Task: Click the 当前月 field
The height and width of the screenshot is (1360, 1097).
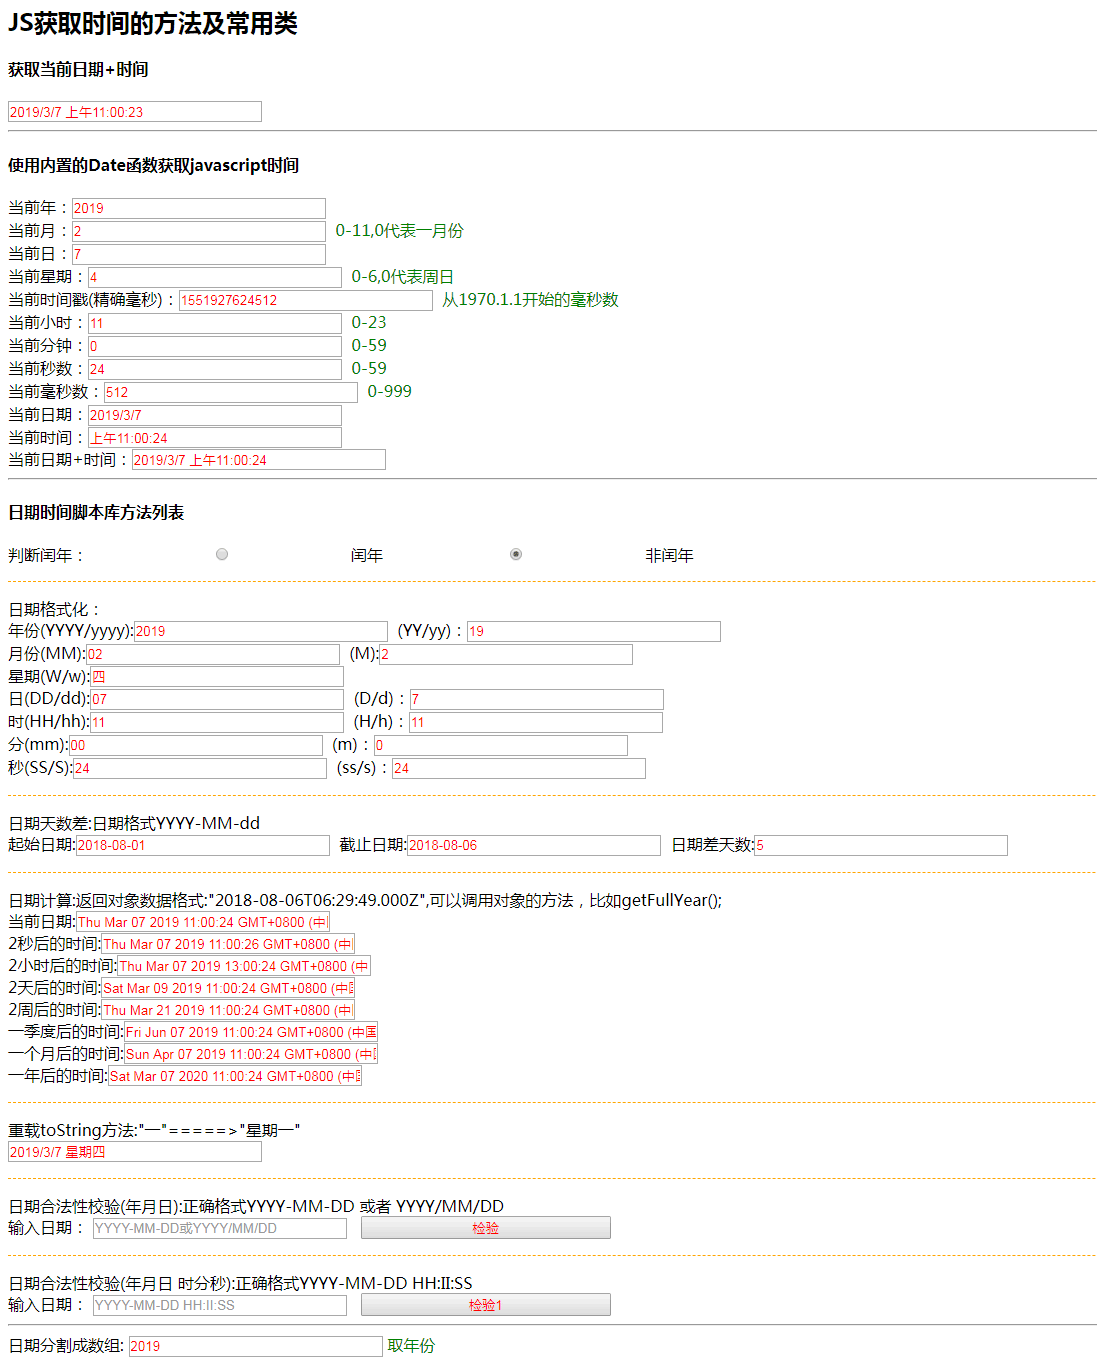Action: (x=199, y=231)
